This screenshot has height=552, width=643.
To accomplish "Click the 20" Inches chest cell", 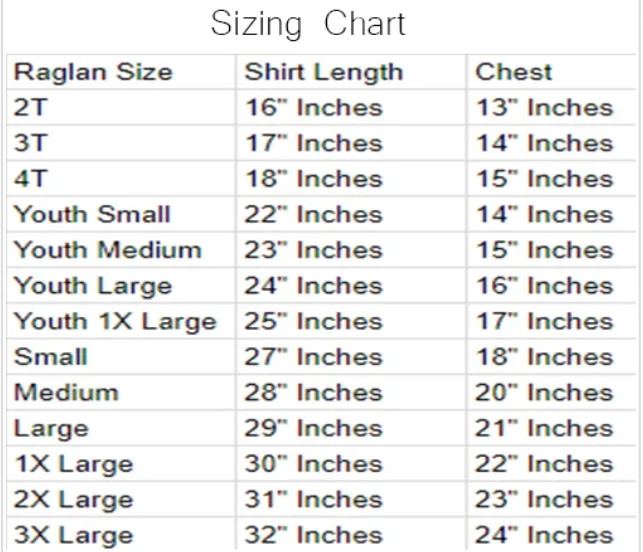I will coord(544,393).
